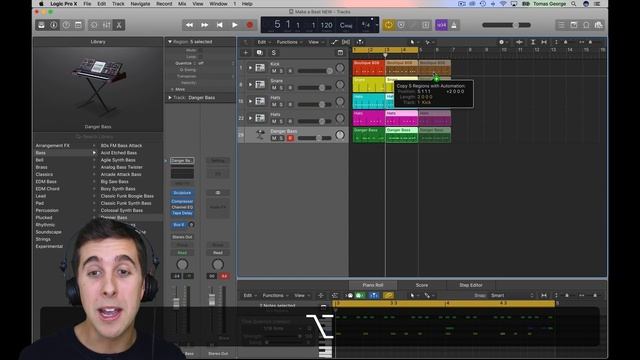Mute the Kick track
640x360 pixels.
point(274,71)
